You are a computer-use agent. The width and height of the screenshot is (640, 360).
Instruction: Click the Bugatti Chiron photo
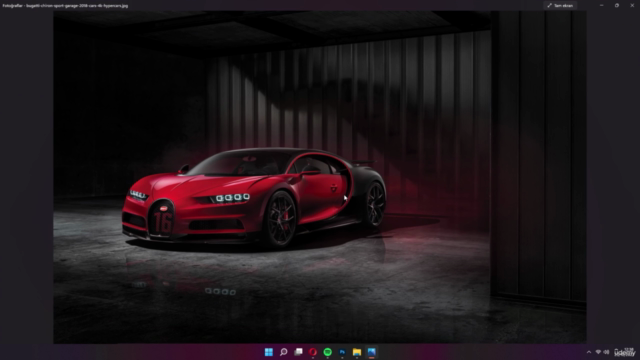(320, 177)
